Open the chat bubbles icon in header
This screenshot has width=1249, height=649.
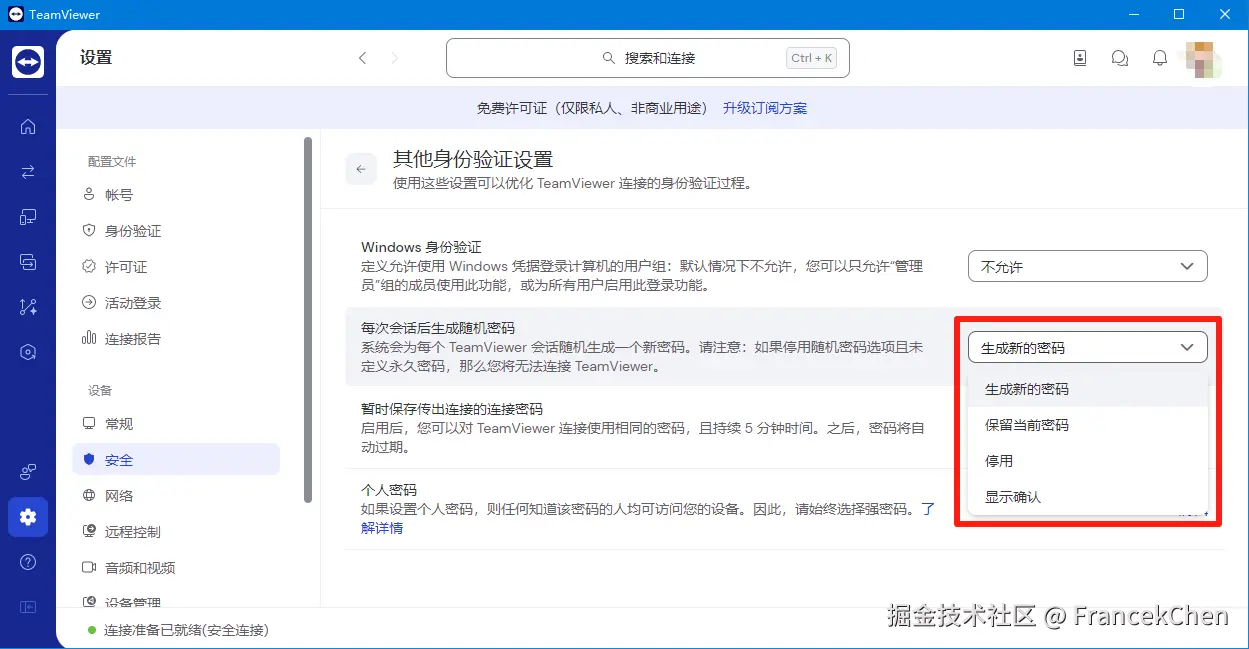1120,58
